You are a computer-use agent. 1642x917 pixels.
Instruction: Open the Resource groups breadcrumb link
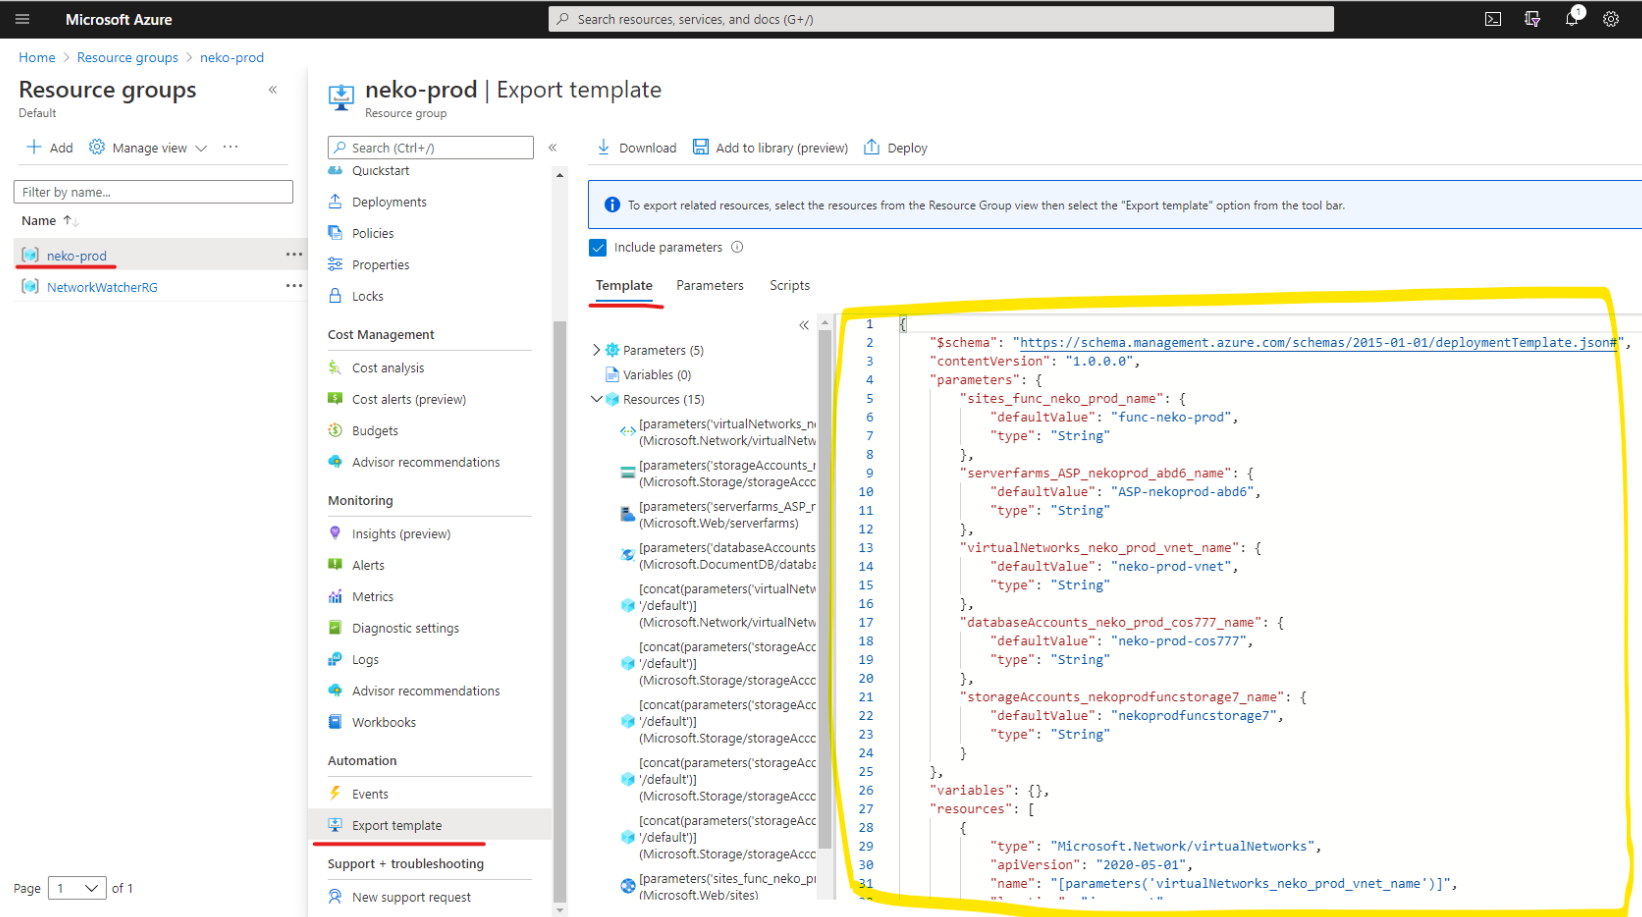click(127, 57)
